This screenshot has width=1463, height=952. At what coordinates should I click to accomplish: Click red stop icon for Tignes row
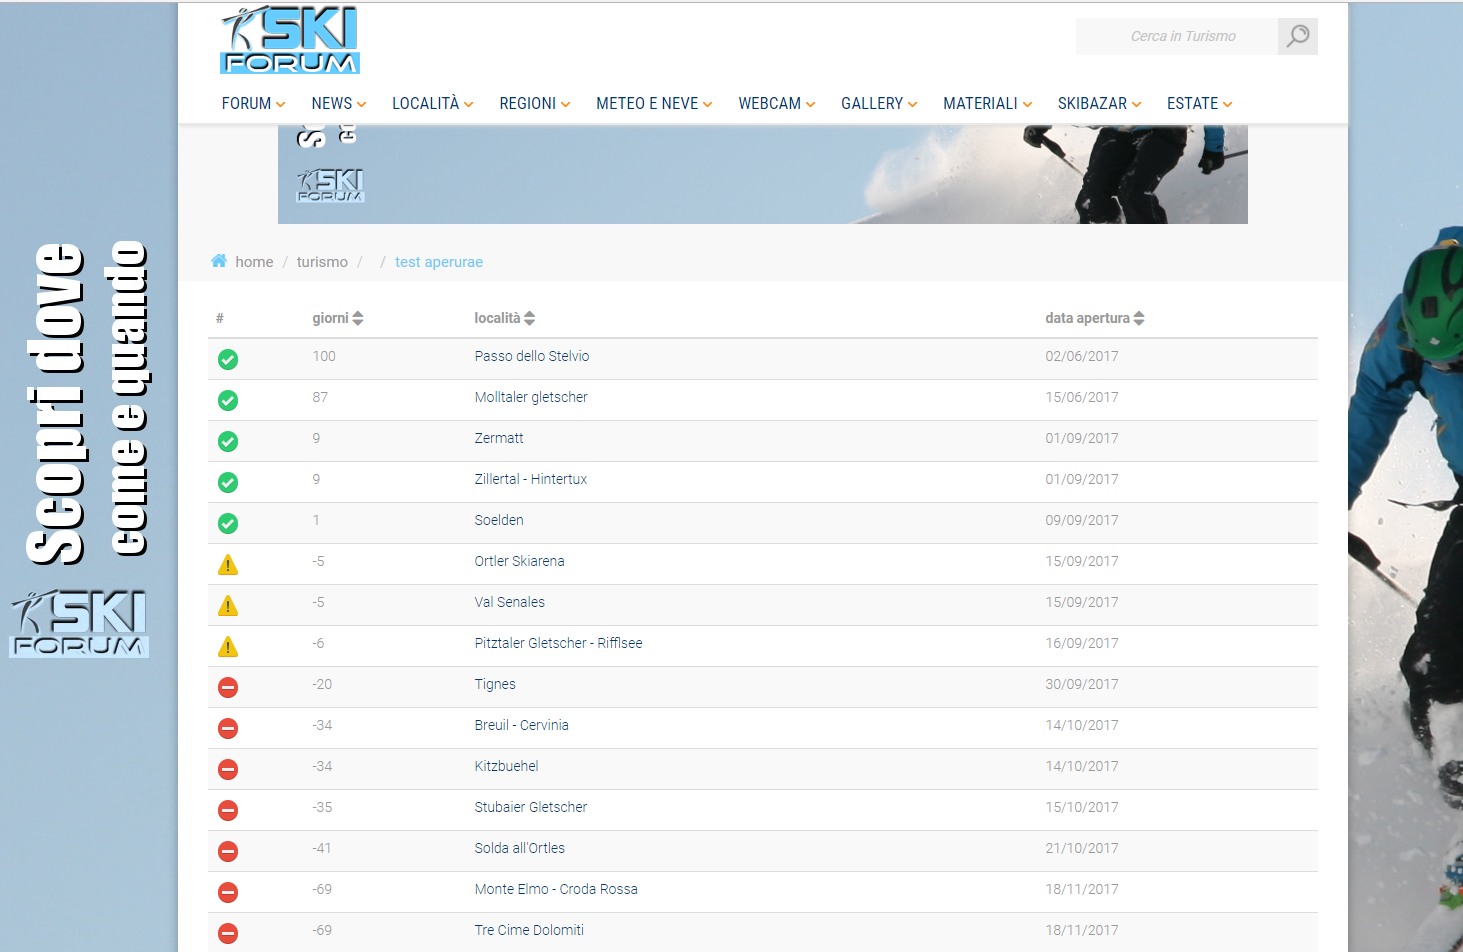click(228, 687)
